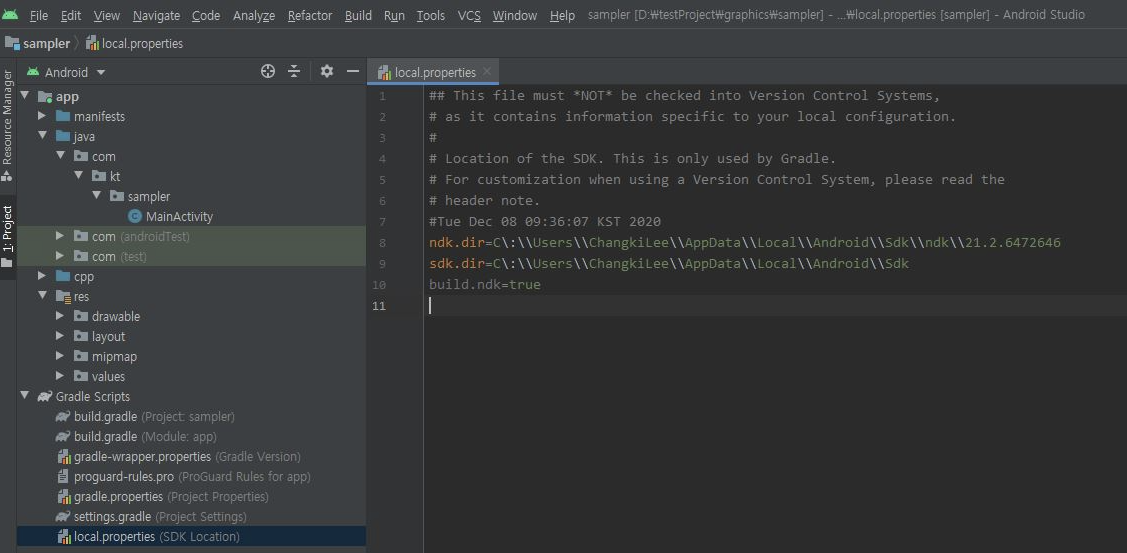Image resolution: width=1127 pixels, height=553 pixels.
Task: Click the settings.gradle elephant icon
Action: [x=63, y=517]
